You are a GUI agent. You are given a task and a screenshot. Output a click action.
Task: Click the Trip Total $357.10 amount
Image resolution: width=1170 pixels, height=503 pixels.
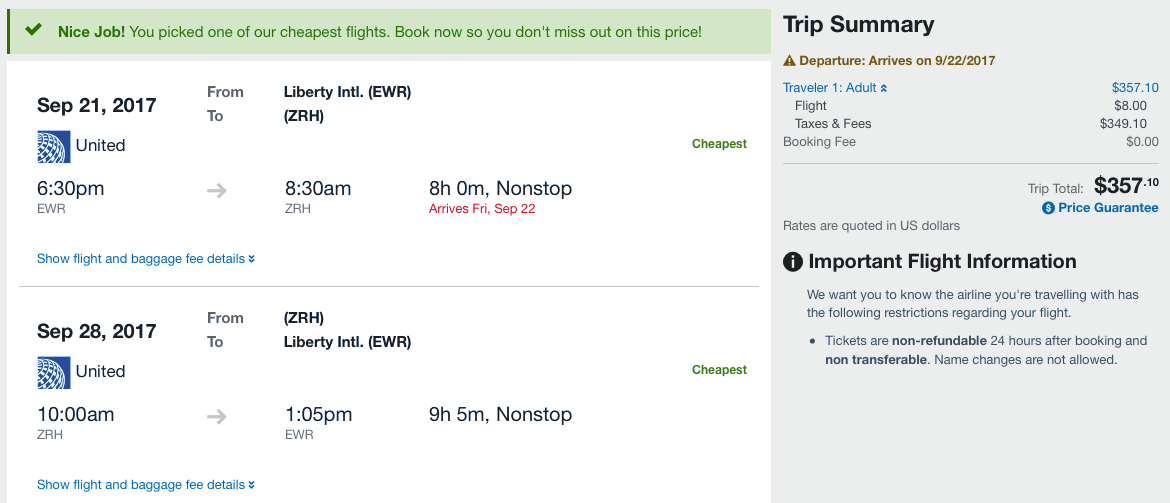click(1126, 185)
